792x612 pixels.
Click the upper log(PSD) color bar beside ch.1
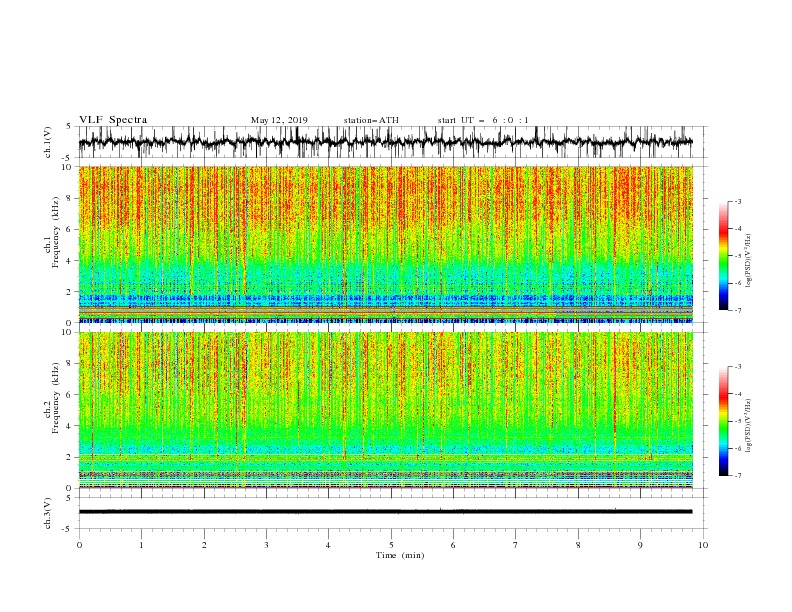coord(723,256)
